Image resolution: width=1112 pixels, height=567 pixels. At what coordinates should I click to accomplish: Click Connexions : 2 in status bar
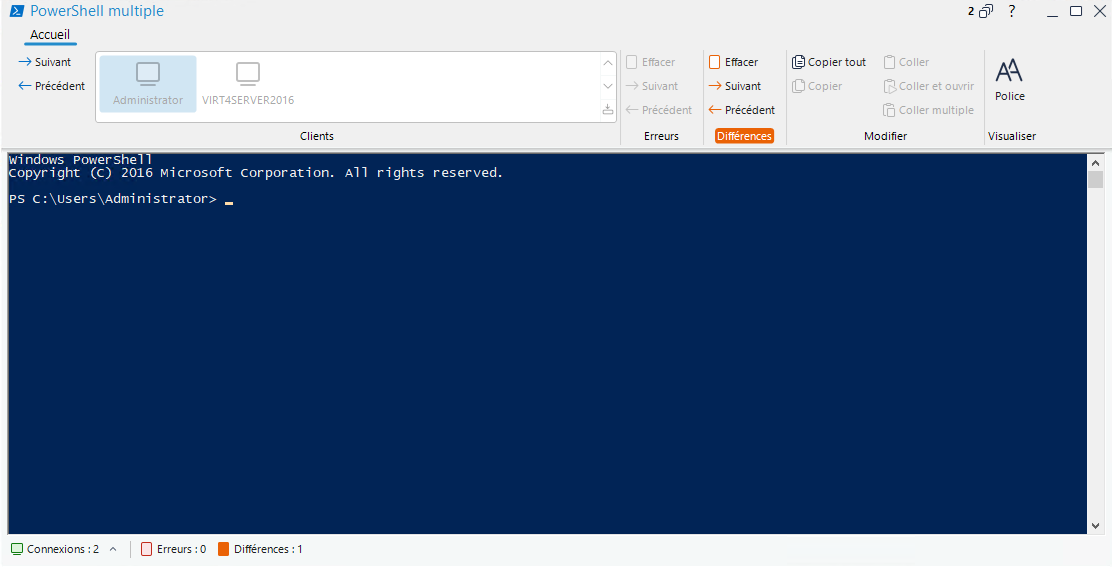[55, 549]
